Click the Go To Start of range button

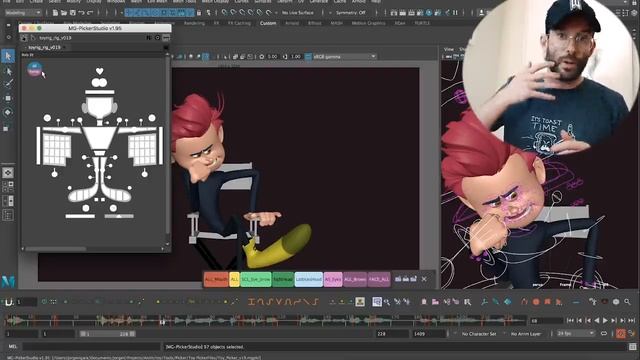coord(571,321)
